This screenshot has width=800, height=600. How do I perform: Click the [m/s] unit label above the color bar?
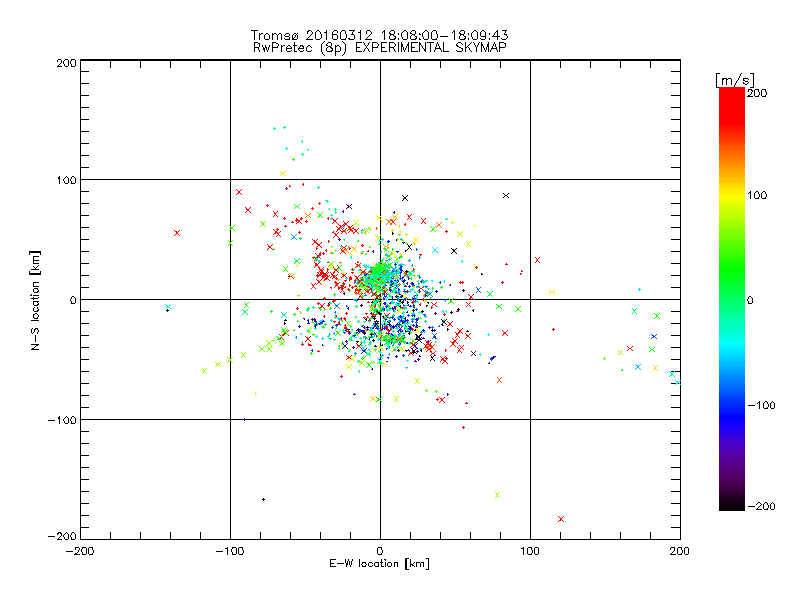click(x=735, y=80)
